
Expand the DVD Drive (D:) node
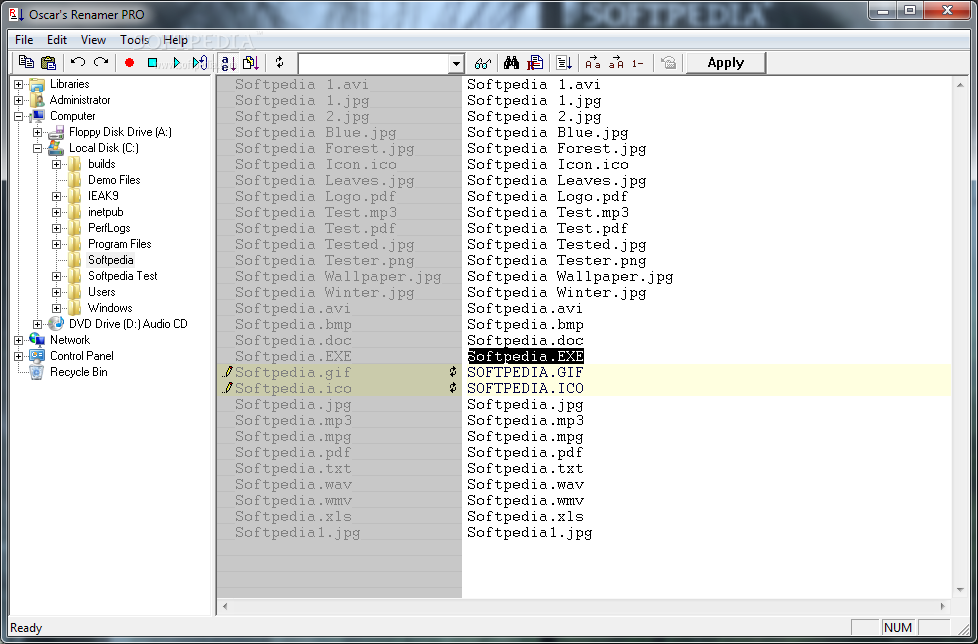click(38, 324)
